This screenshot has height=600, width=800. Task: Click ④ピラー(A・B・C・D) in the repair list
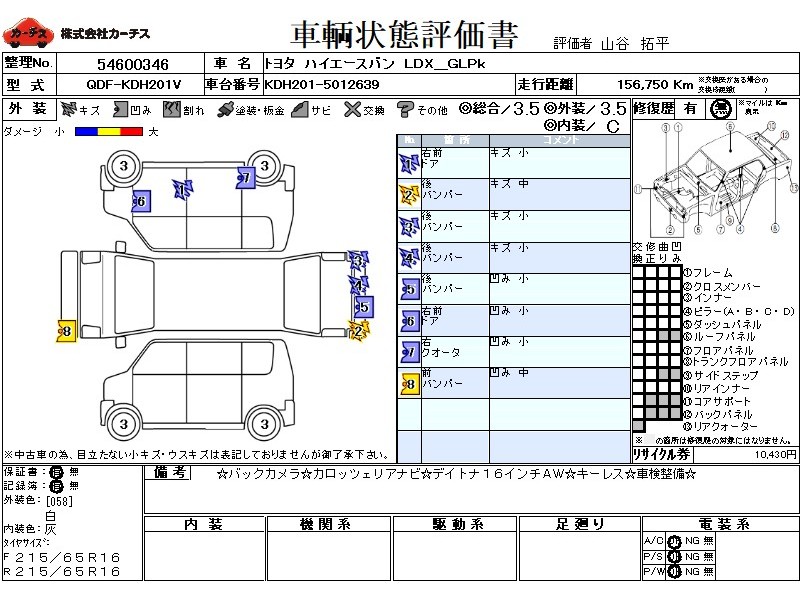739,311
